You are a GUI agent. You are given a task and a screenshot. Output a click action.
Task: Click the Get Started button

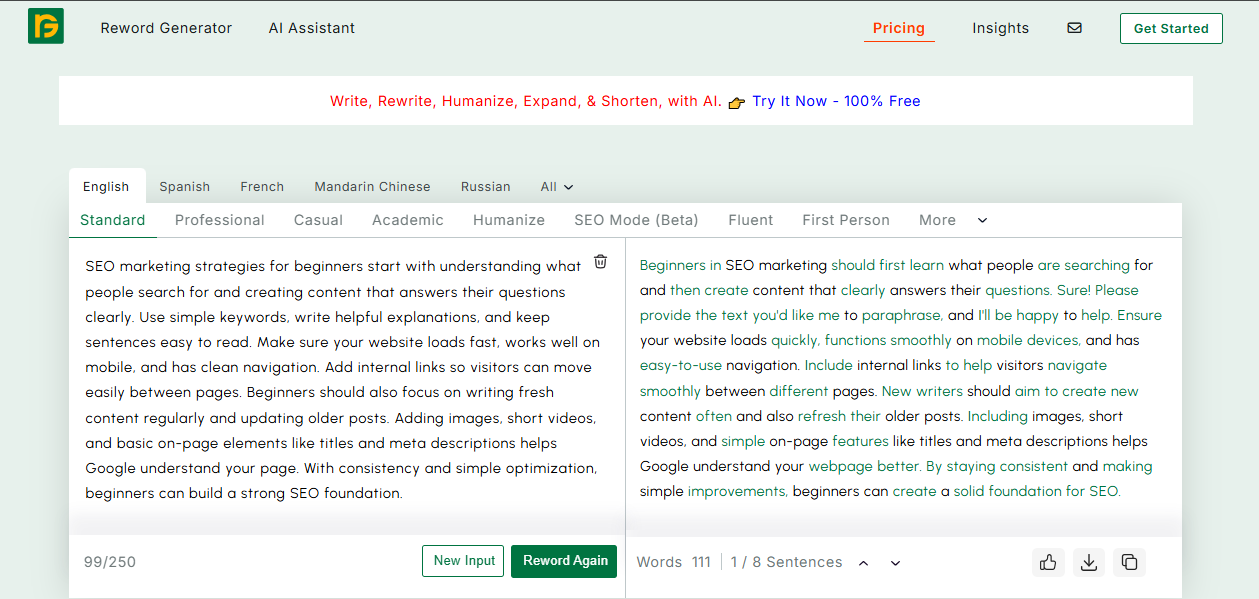[x=1170, y=28]
